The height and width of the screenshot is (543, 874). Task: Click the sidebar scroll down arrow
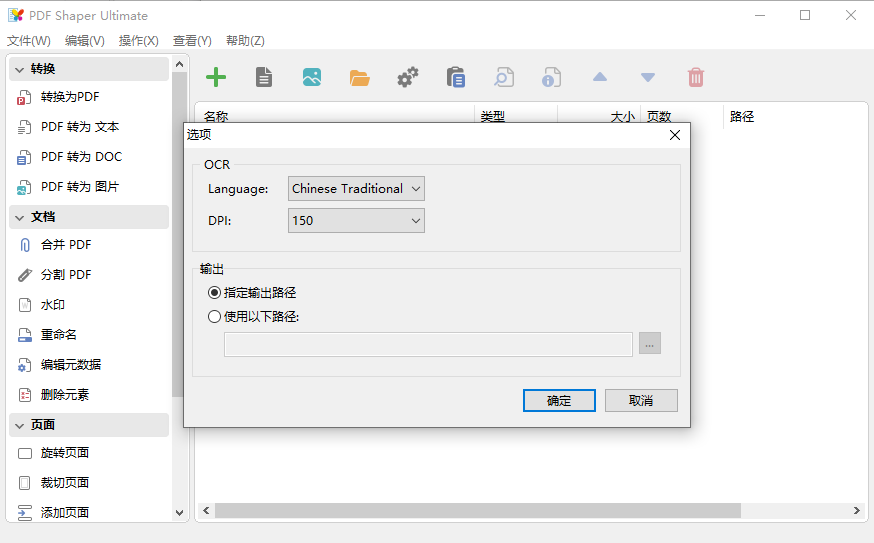coord(179,513)
